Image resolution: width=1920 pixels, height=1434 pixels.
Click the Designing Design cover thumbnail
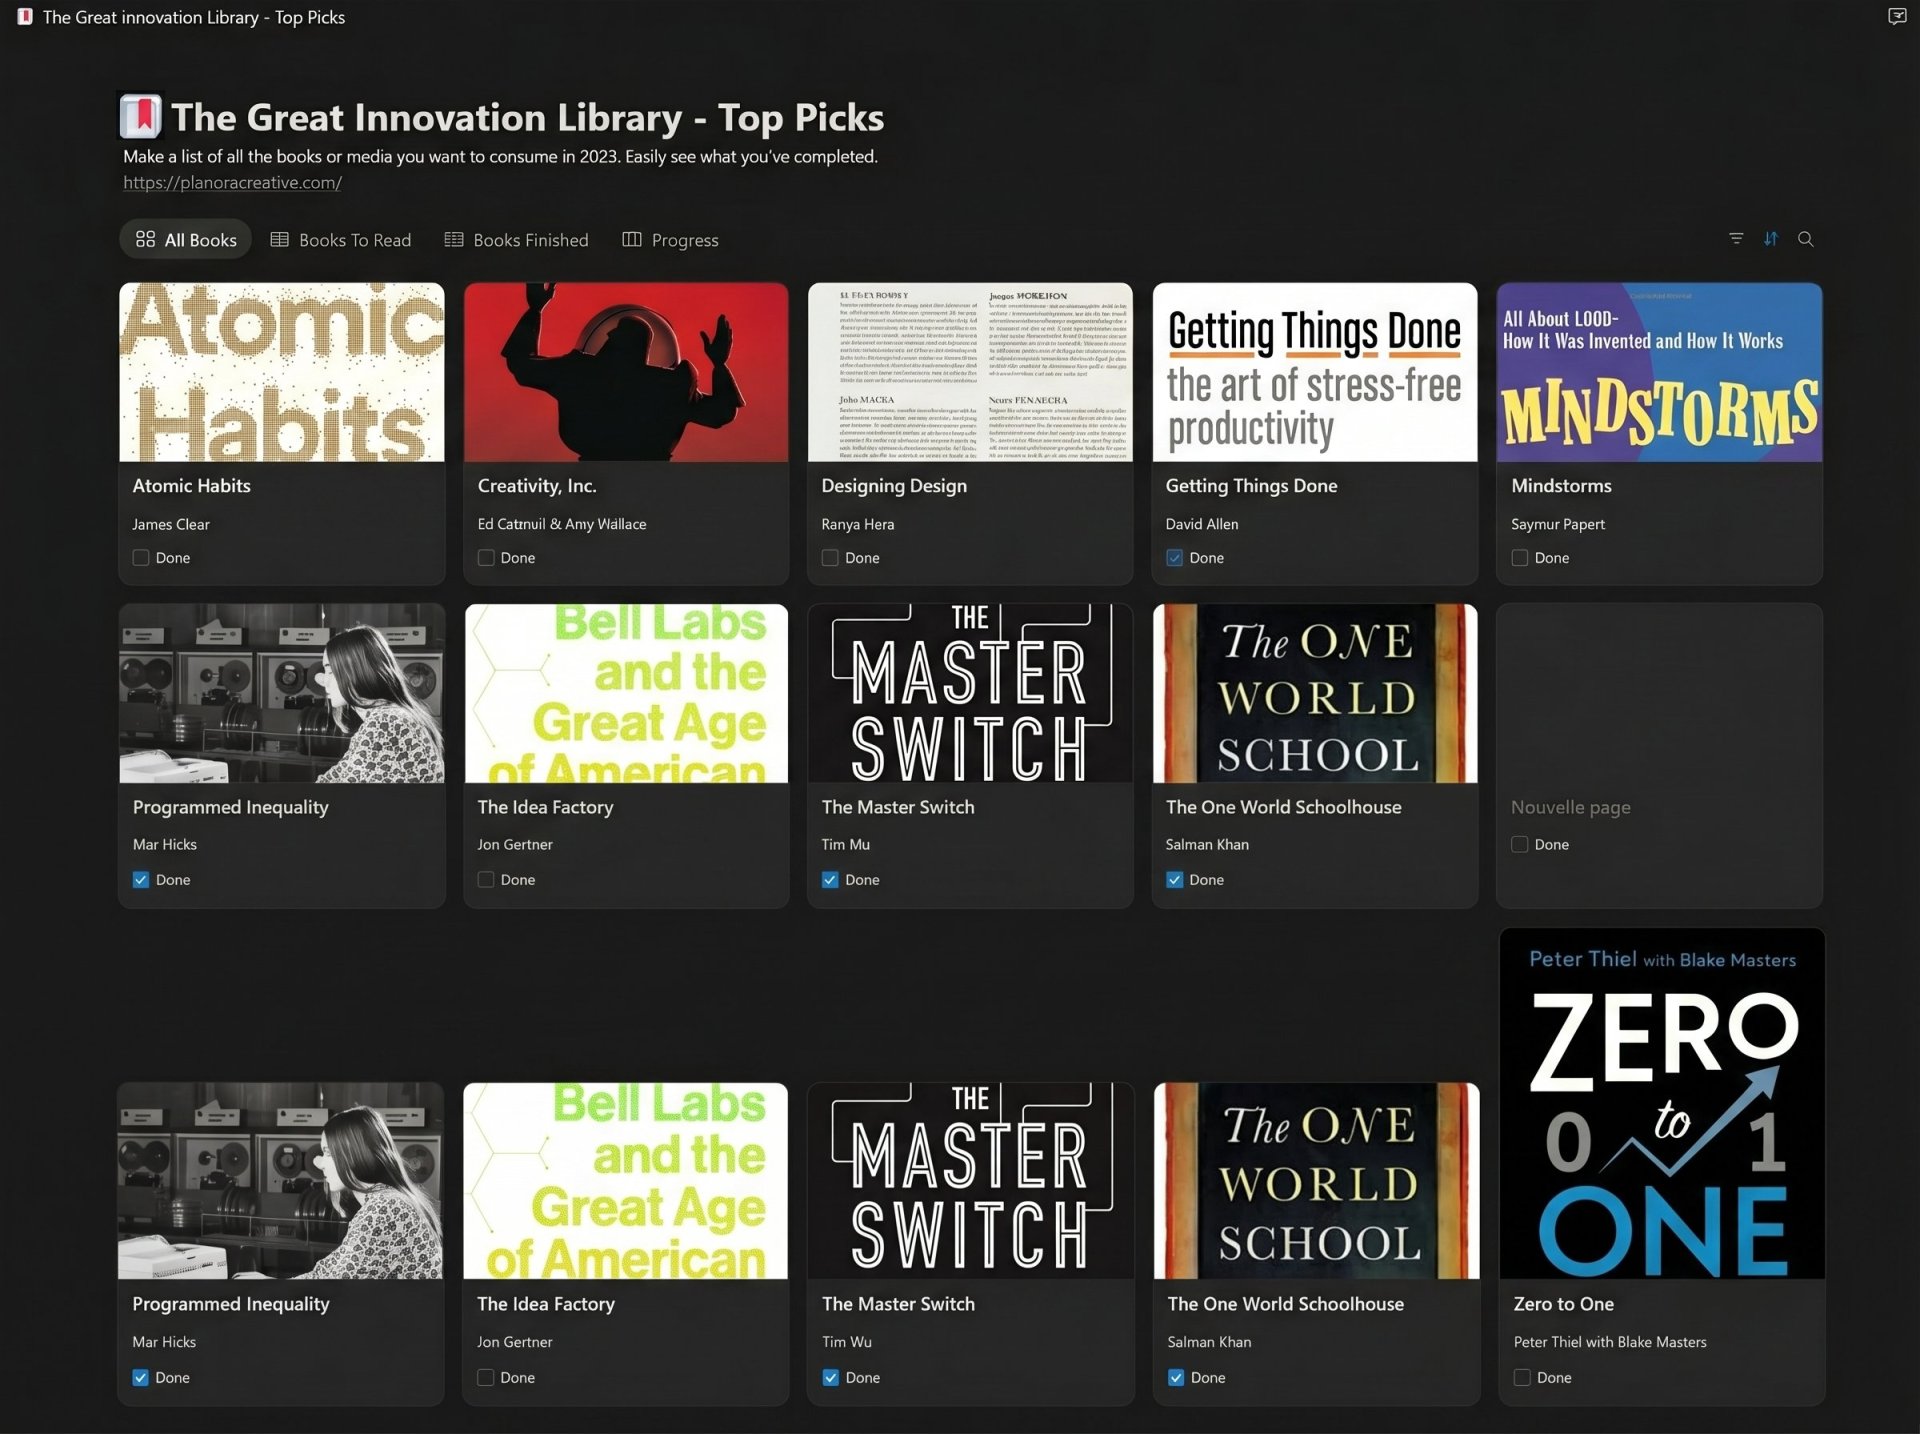pos(969,372)
